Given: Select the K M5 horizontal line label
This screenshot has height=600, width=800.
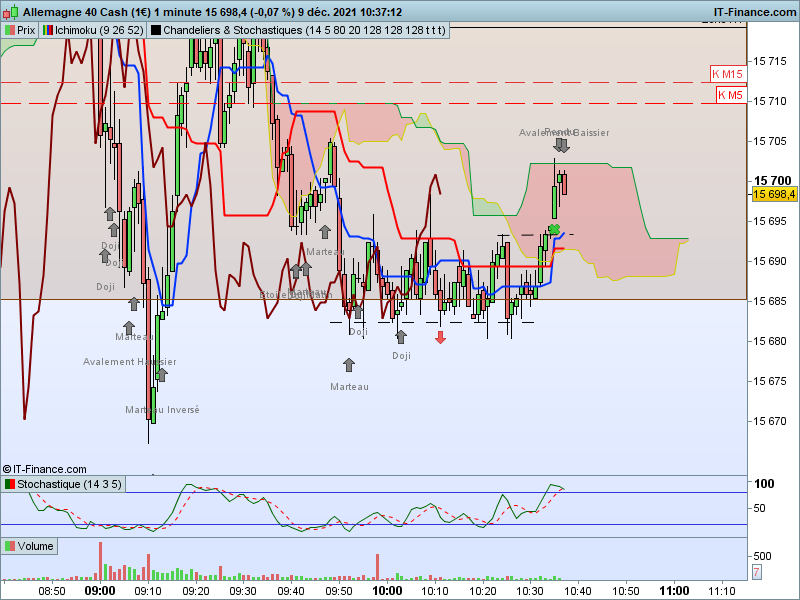Looking at the screenshot, I should pos(731,95).
